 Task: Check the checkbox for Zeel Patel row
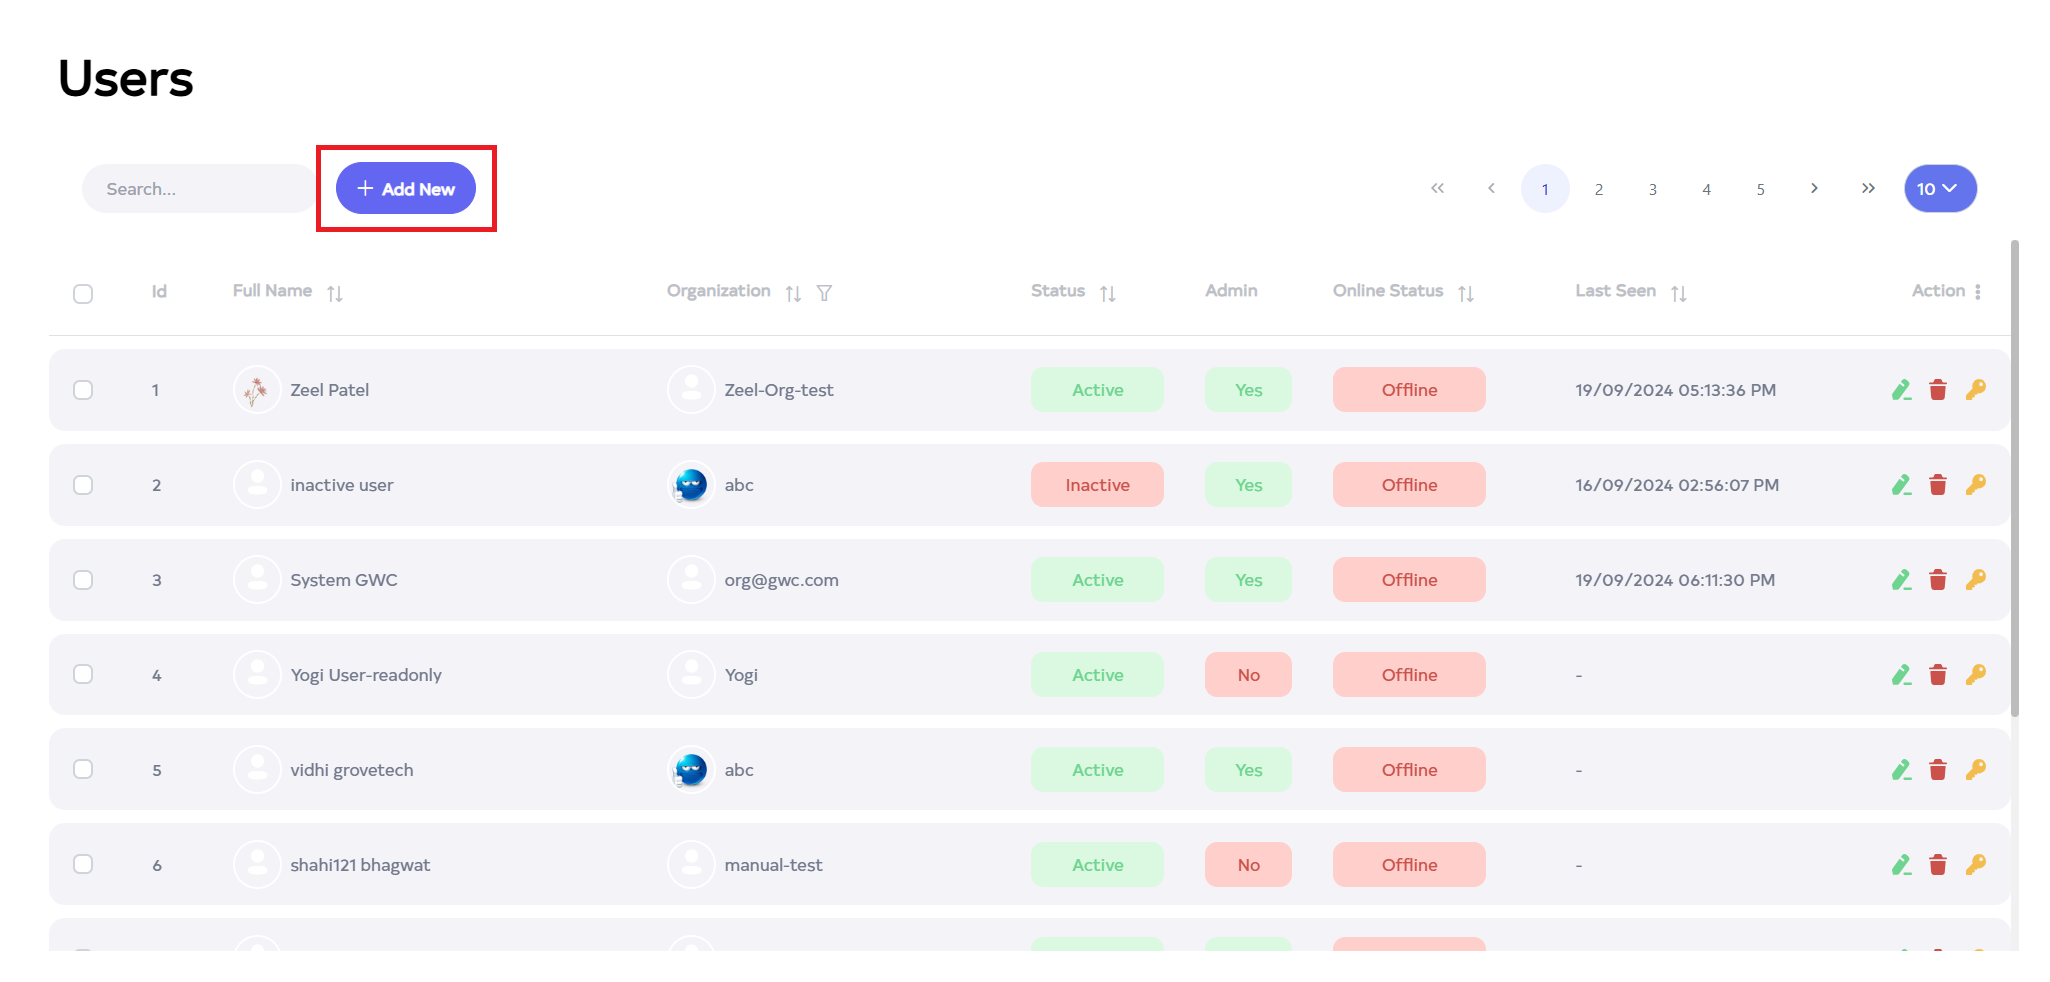[83, 390]
